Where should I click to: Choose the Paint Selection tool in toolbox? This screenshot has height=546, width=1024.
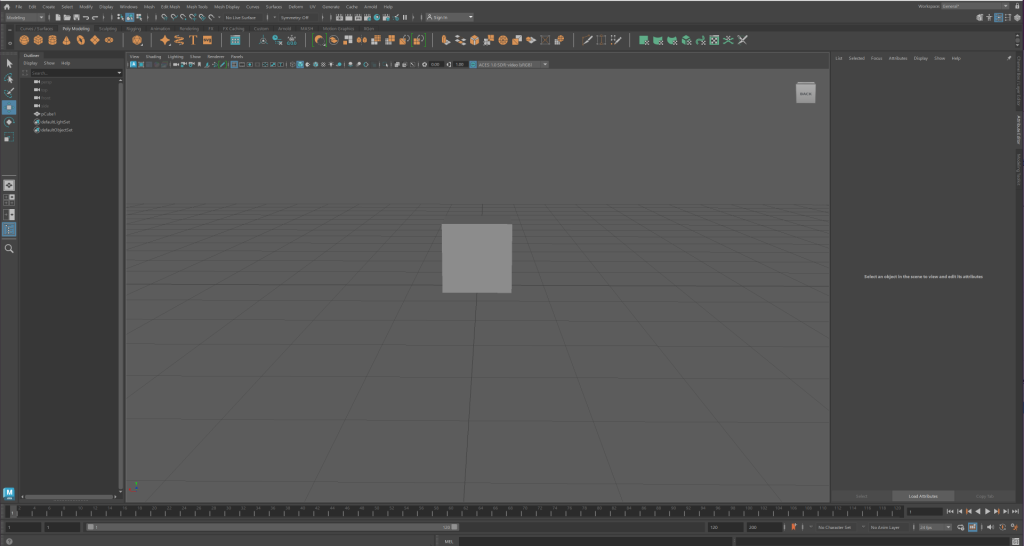tap(9, 91)
